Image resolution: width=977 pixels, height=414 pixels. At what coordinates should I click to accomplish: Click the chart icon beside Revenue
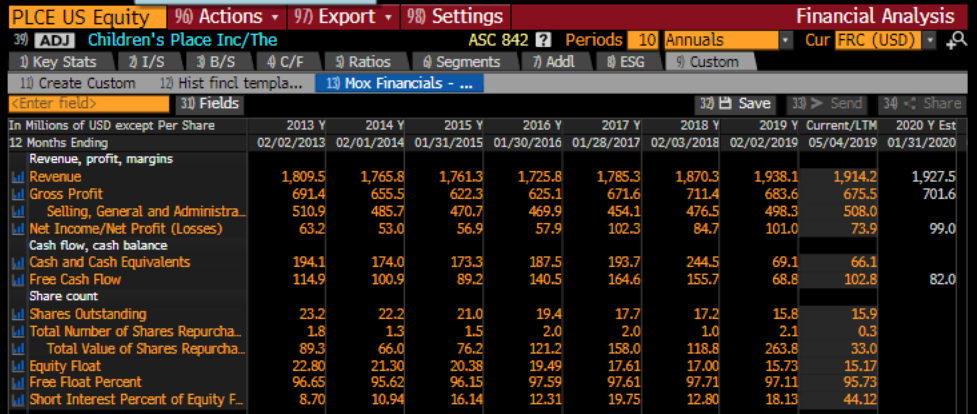17,177
